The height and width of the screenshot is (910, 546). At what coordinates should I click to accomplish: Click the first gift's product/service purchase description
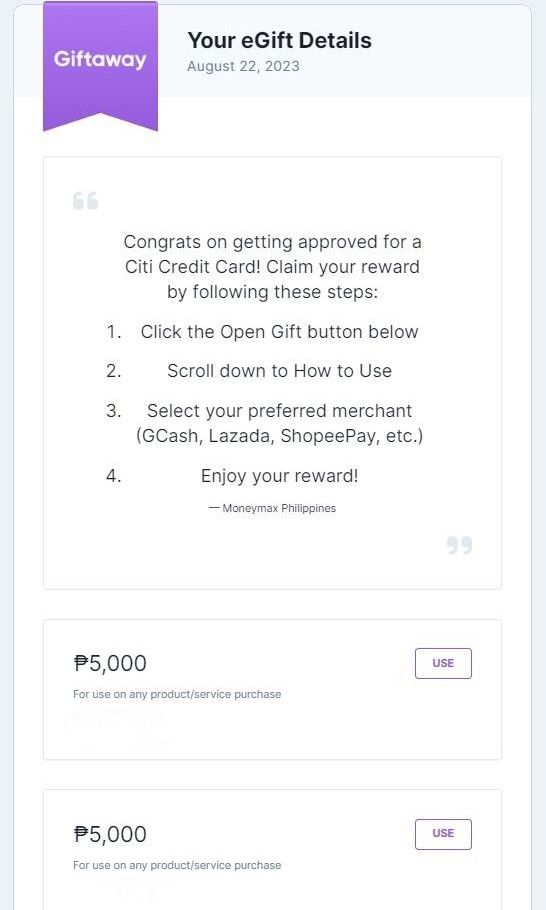pos(177,694)
